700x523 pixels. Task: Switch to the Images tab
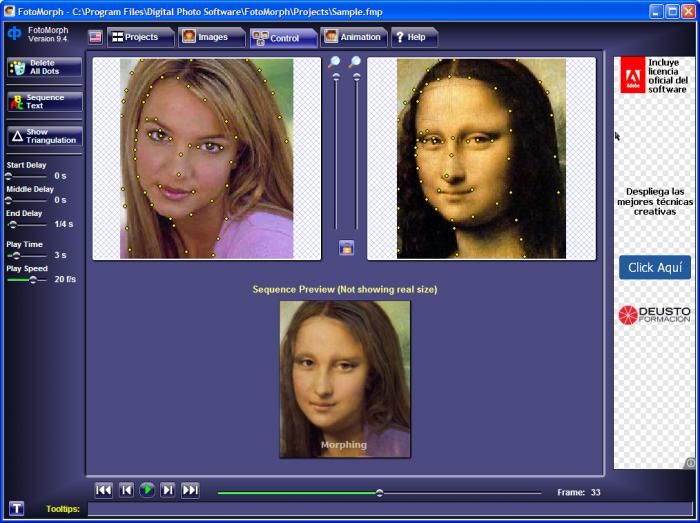pyautogui.click(x=212, y=37)
